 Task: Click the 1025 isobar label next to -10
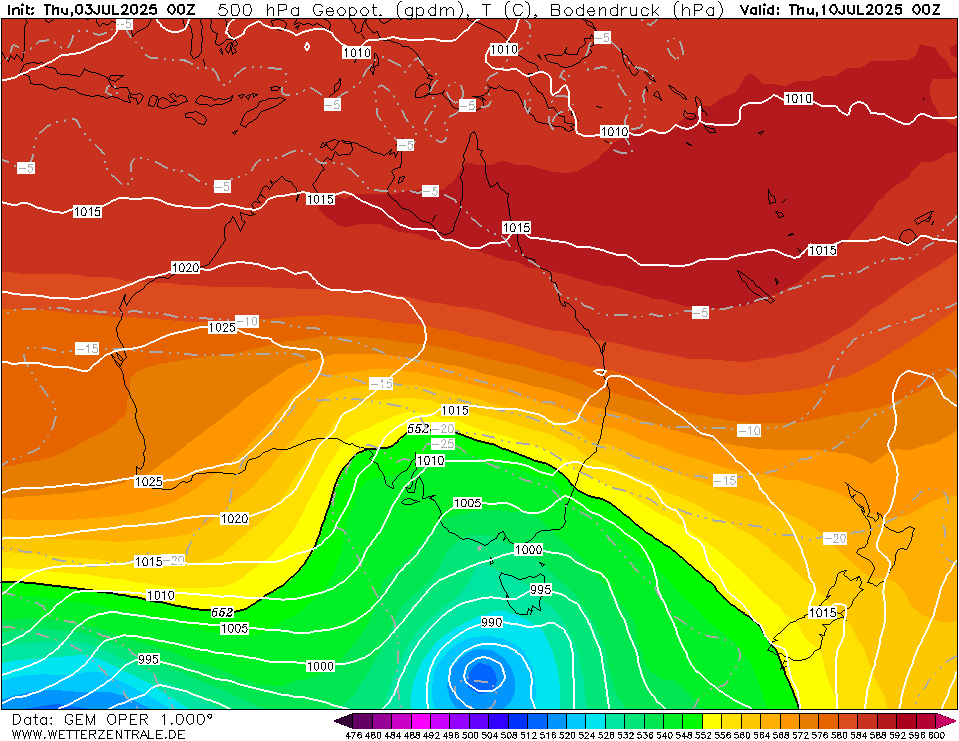click(x=222, y=327)
